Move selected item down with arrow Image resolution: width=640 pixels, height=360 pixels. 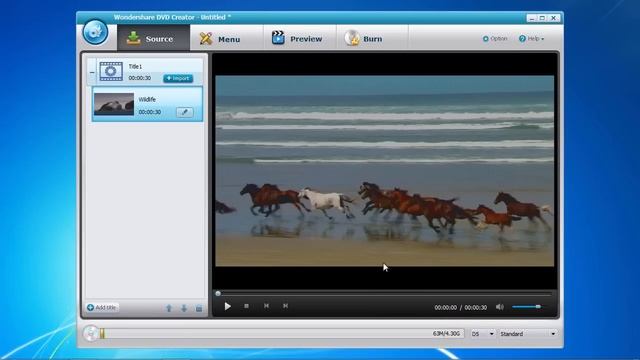[x=184, y=308]
